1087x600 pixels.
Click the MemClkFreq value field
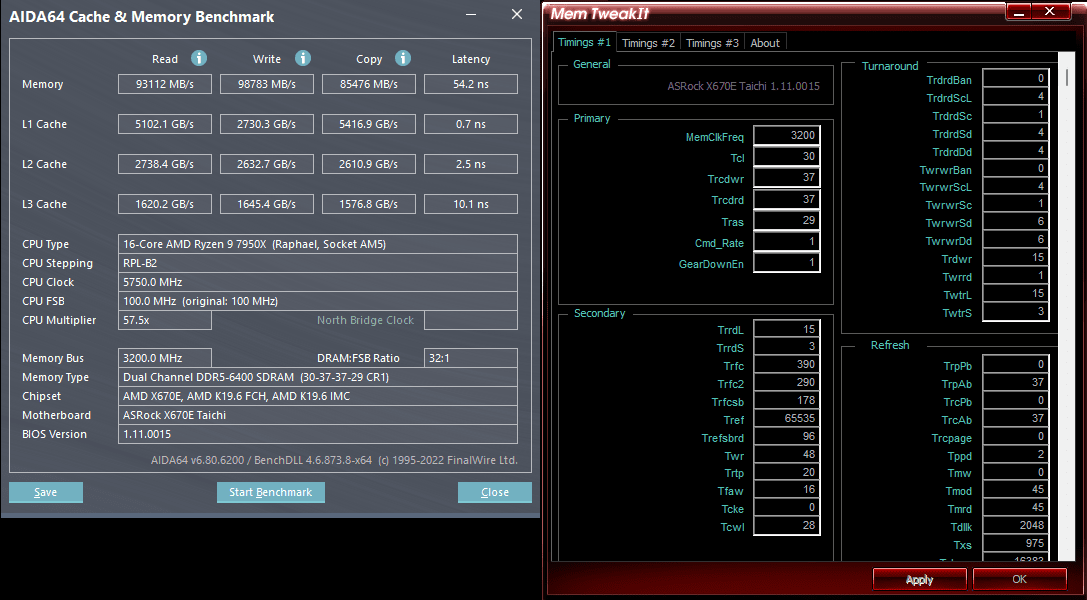coord(787,136)
